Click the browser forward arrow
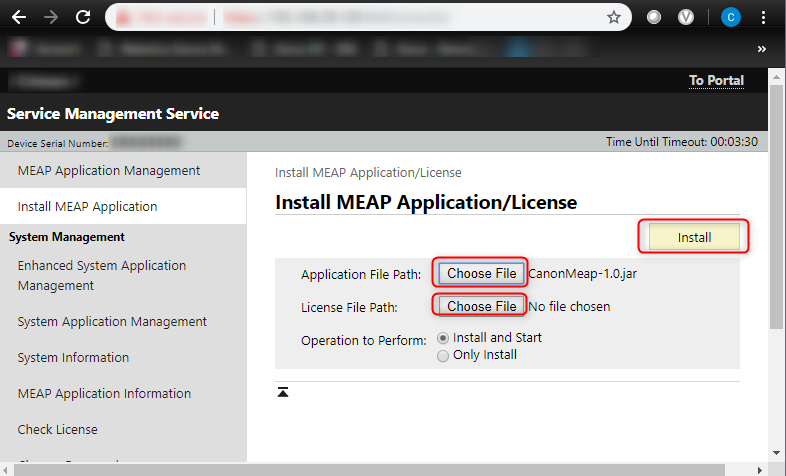Viewport: 786px width, 476px height. pos(51,17)
